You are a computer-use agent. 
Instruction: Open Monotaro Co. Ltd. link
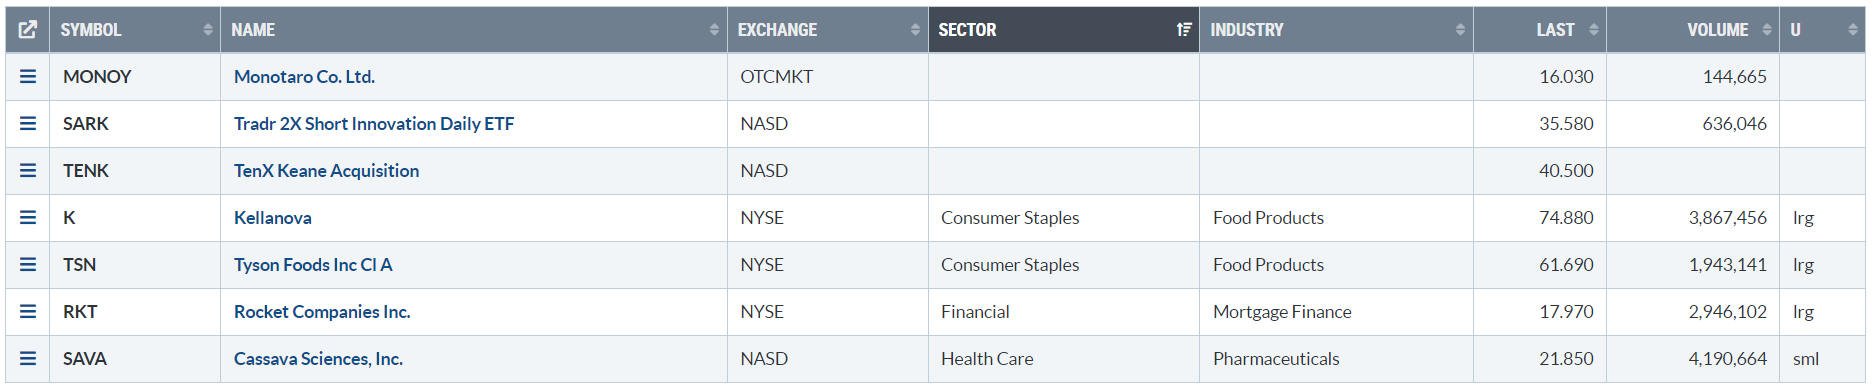tap(304, 77)
